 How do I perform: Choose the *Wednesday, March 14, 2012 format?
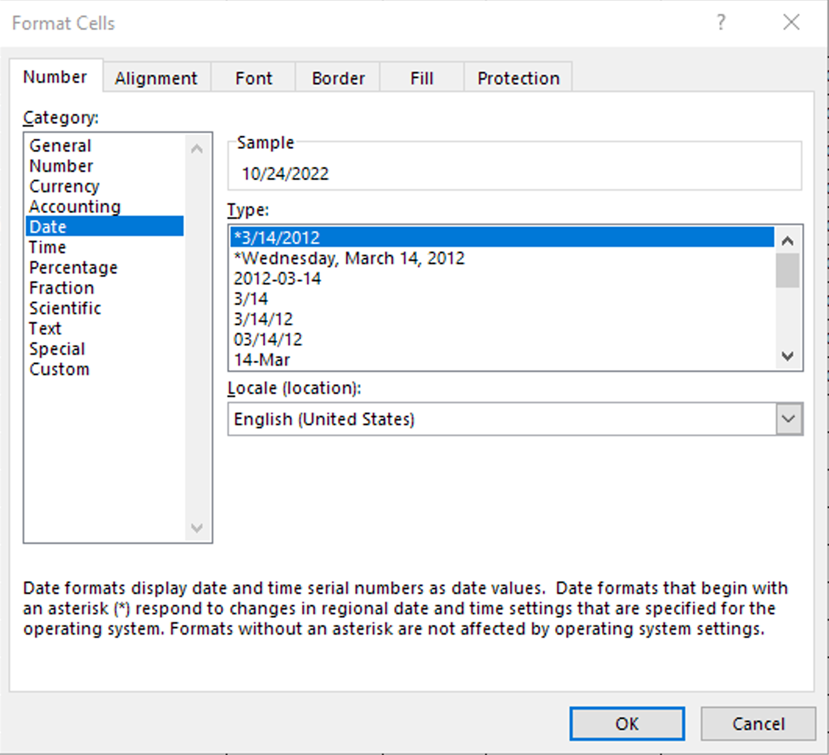pos(502,258)
